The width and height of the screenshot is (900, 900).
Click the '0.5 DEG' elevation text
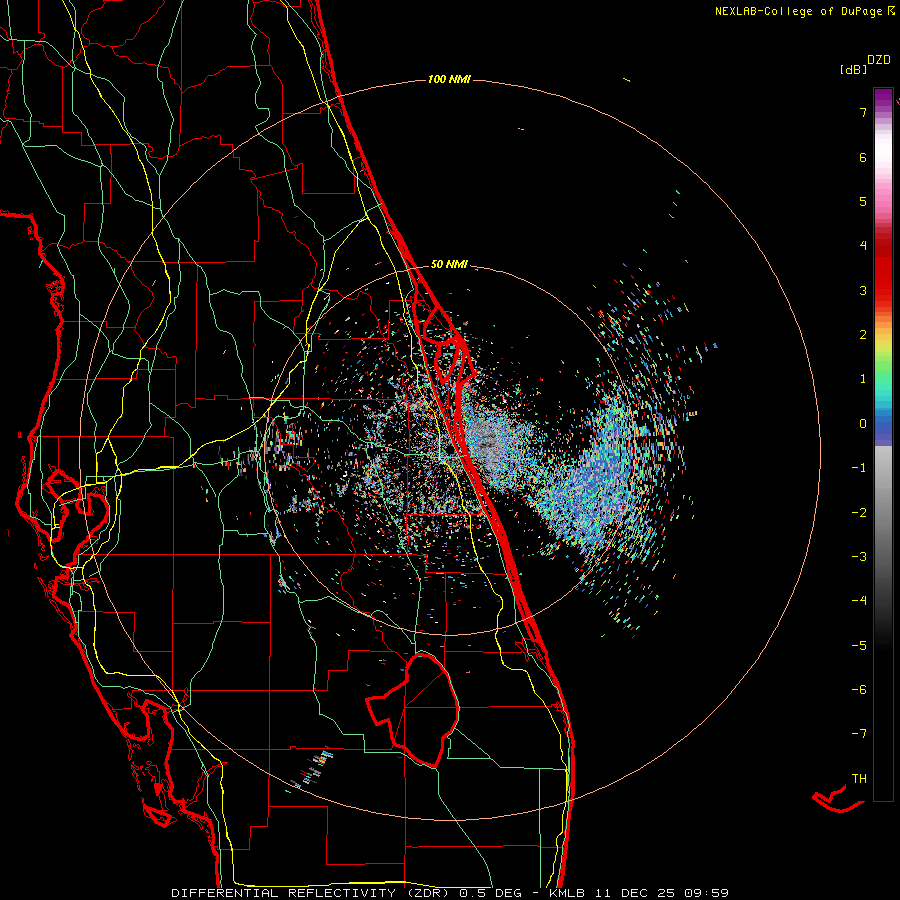(490, 893)
